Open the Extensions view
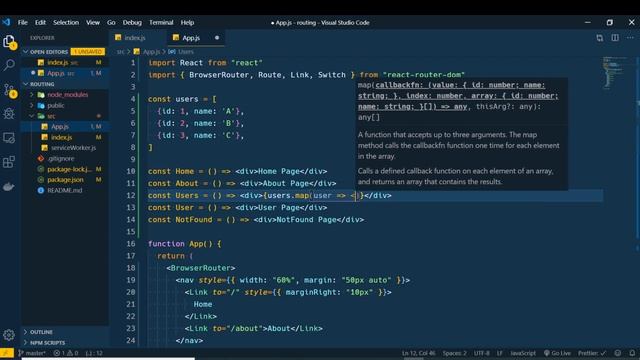This screenshot has width=640, height=360. [9, 162]
